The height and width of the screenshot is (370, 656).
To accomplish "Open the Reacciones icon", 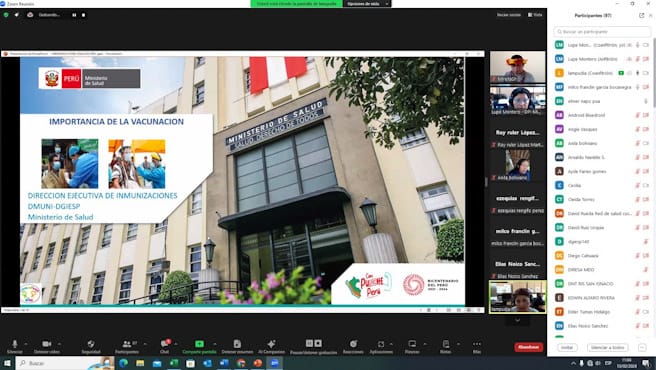I will (x=353, y=344).
